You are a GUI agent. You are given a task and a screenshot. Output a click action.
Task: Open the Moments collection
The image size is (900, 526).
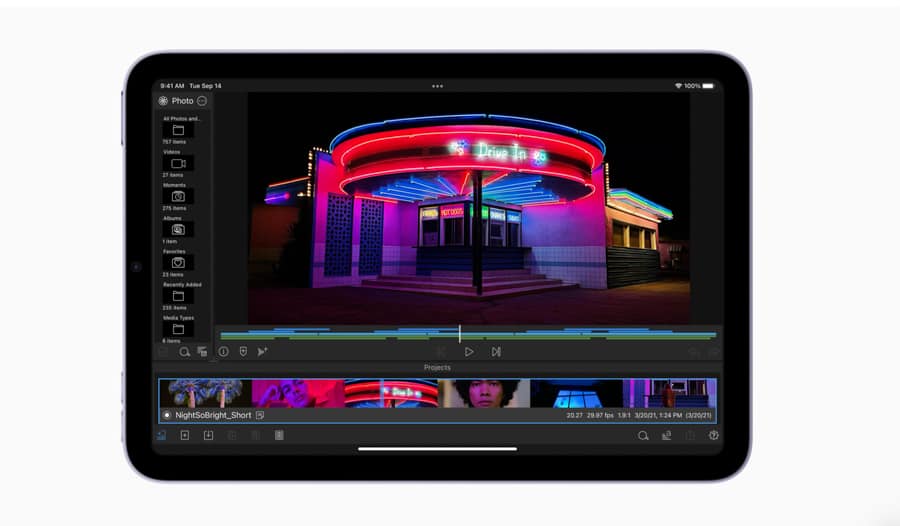(x=178, y=196)
